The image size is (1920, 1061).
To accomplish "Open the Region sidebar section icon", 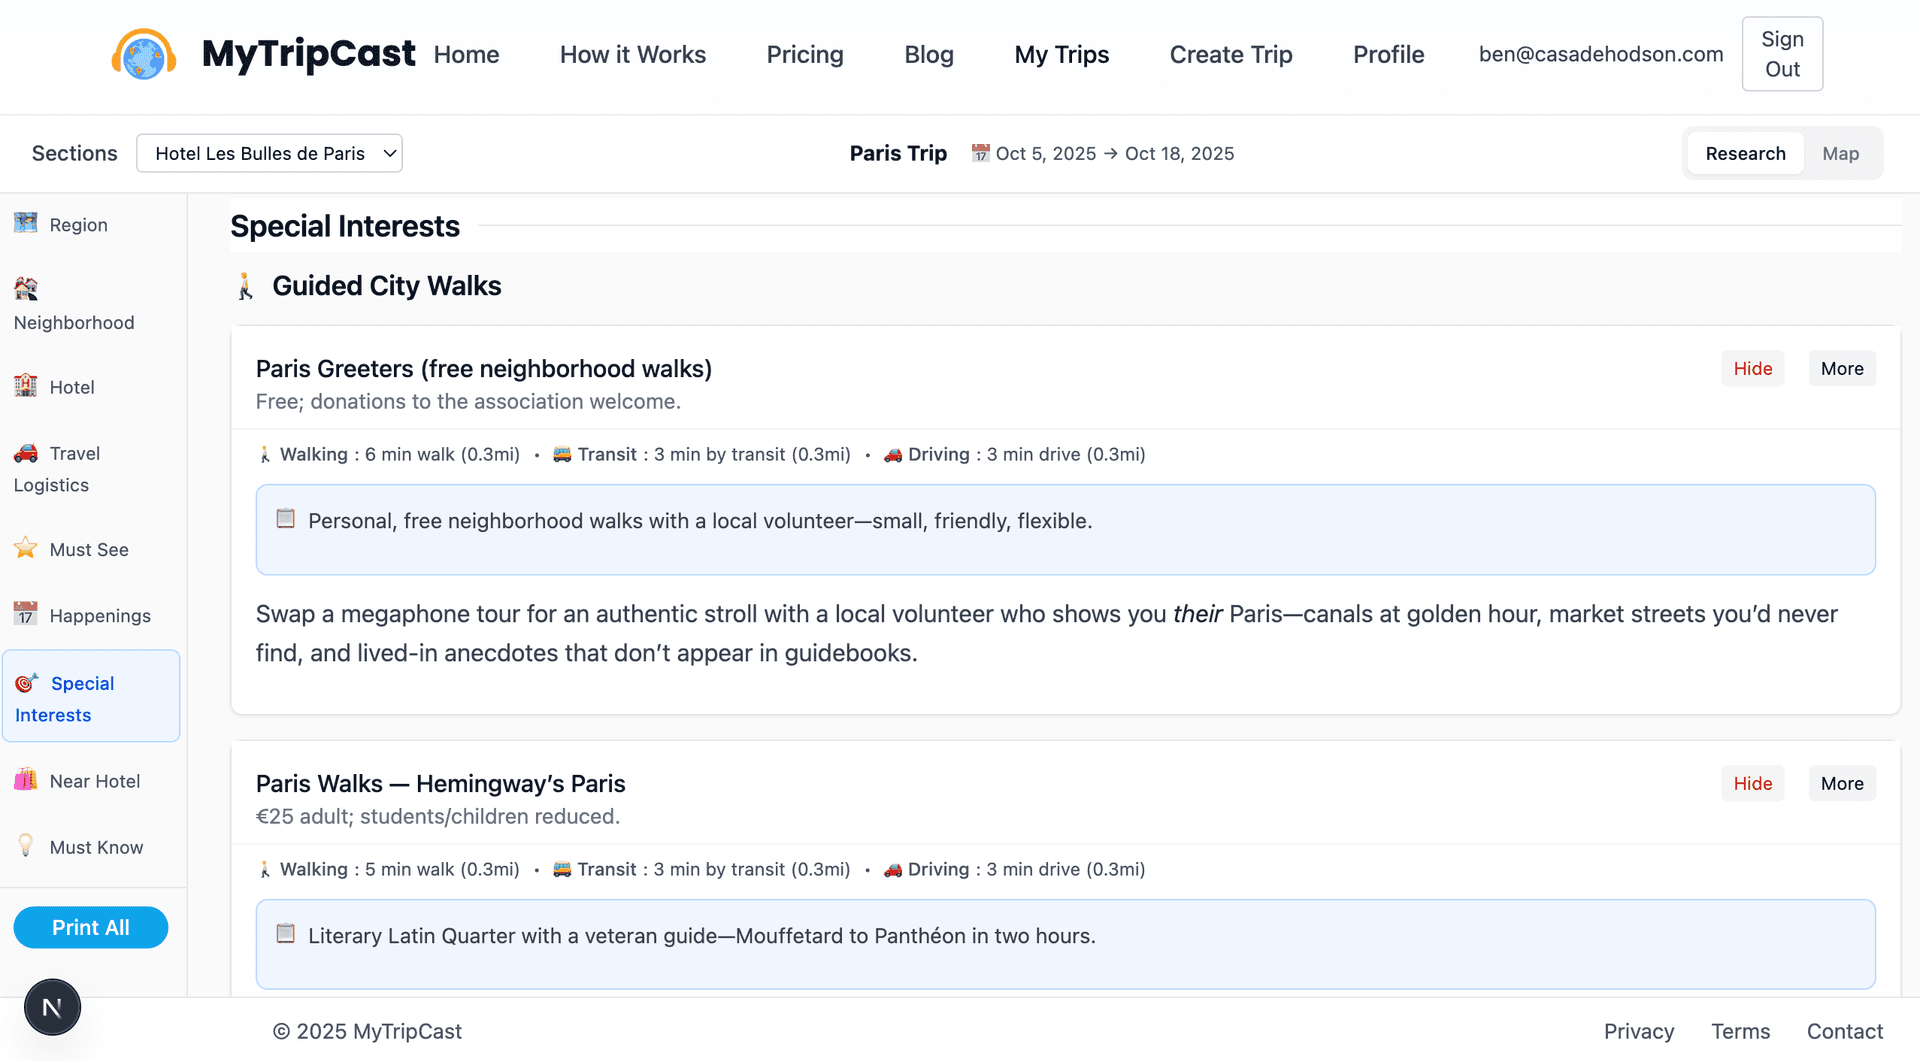I will coord(26,223).
